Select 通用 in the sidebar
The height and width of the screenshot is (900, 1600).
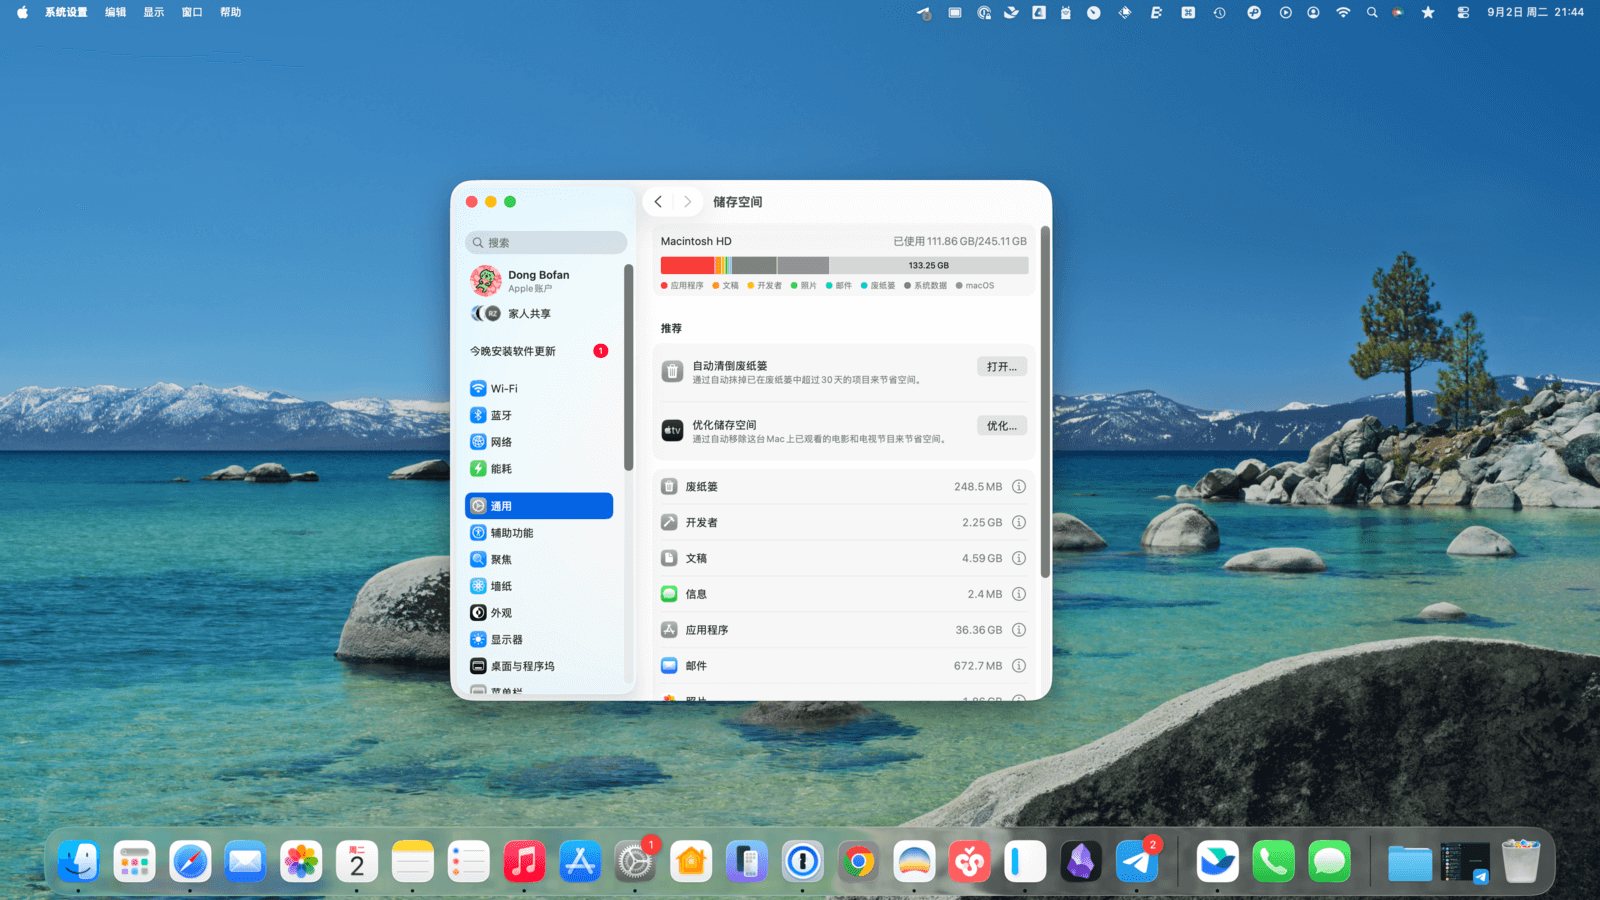click(x=539, y=506)
